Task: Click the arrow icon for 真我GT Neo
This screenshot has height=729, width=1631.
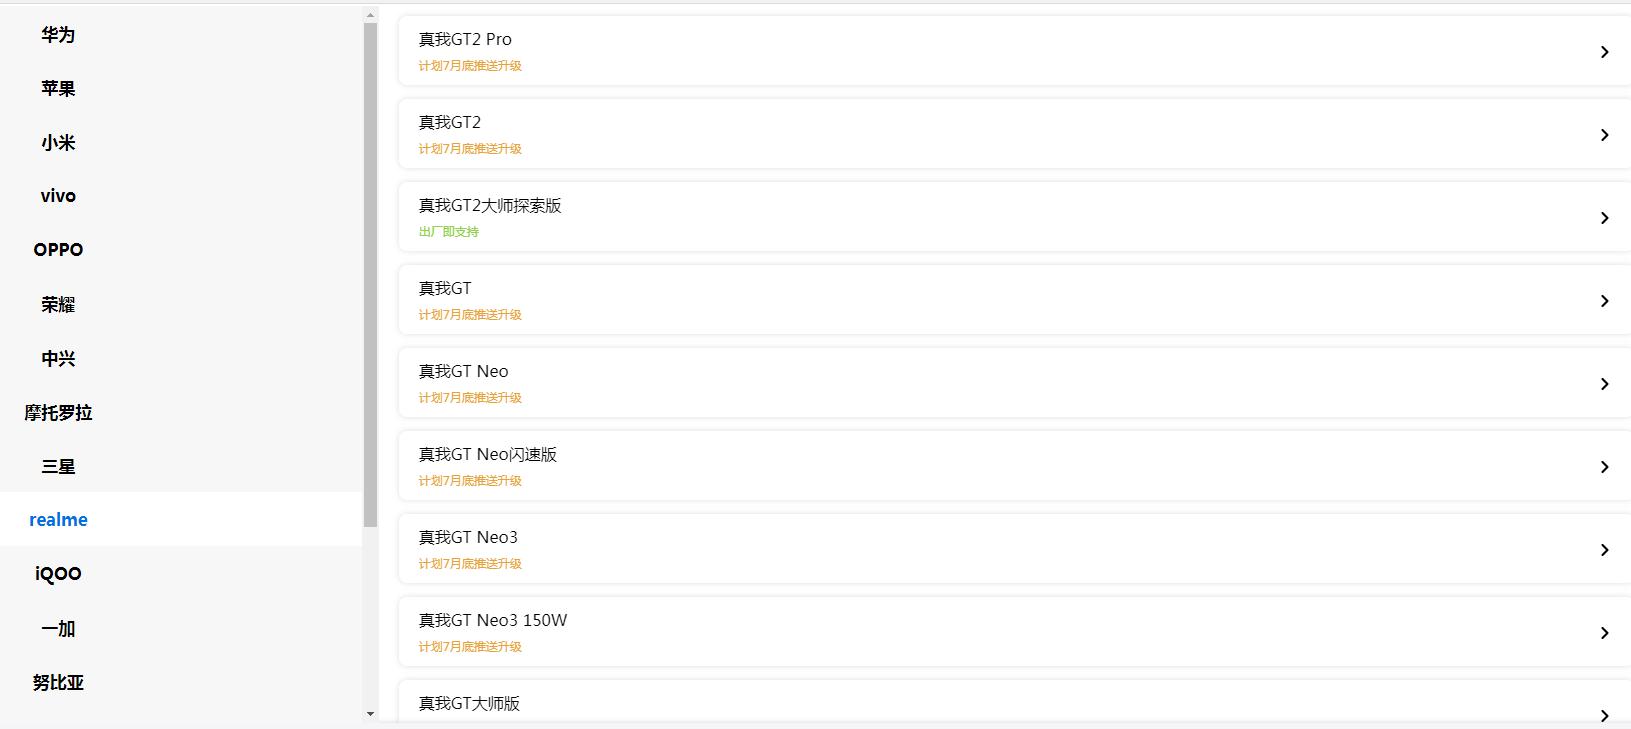Action: (x=1604, y=384)
